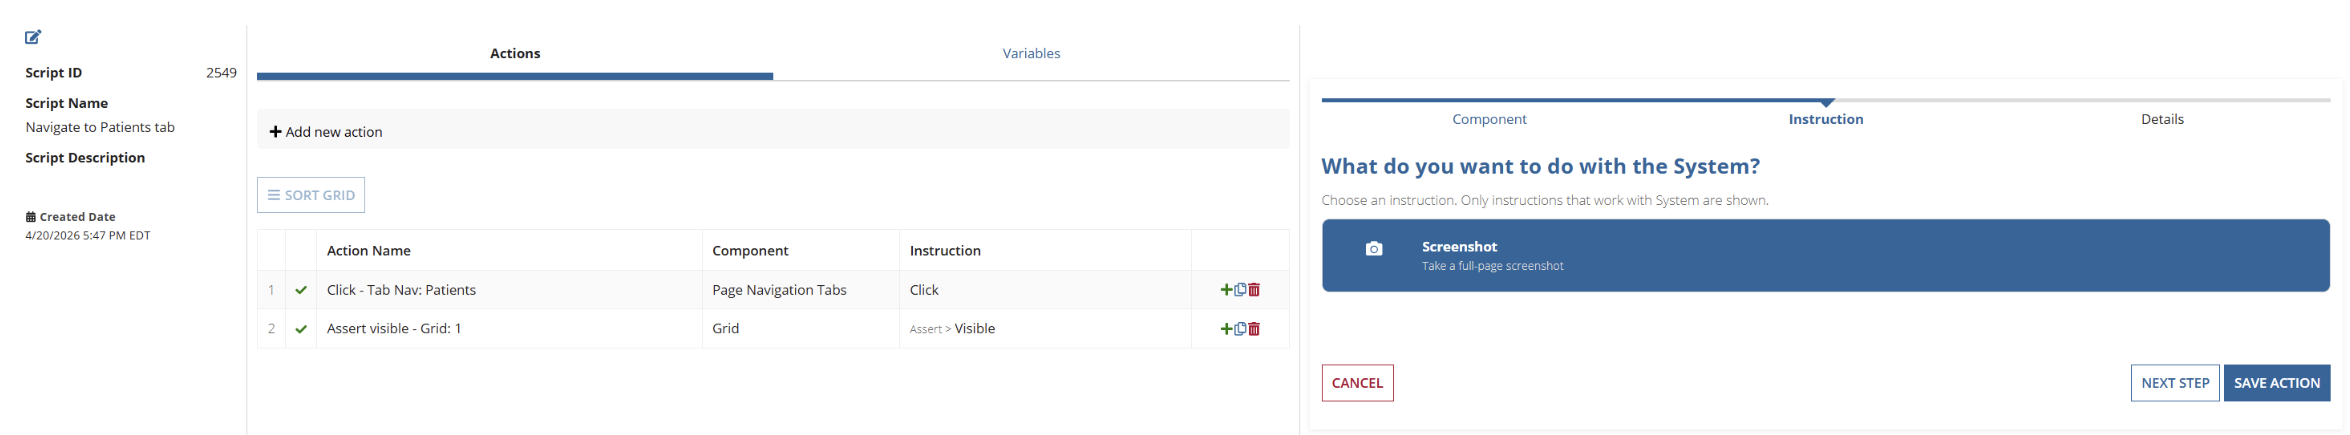Click green checkmark in row 2
The width and height of the screenshot is (2350, 435).
[301, 329]
